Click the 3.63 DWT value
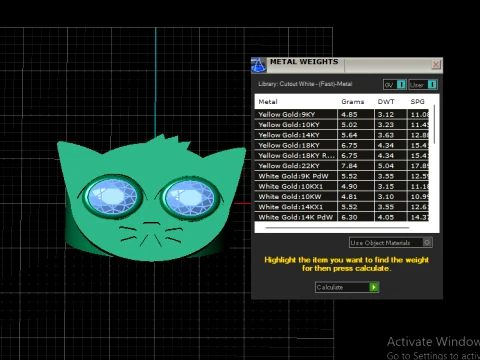480x360 pixels. click(x=386, y=135)
